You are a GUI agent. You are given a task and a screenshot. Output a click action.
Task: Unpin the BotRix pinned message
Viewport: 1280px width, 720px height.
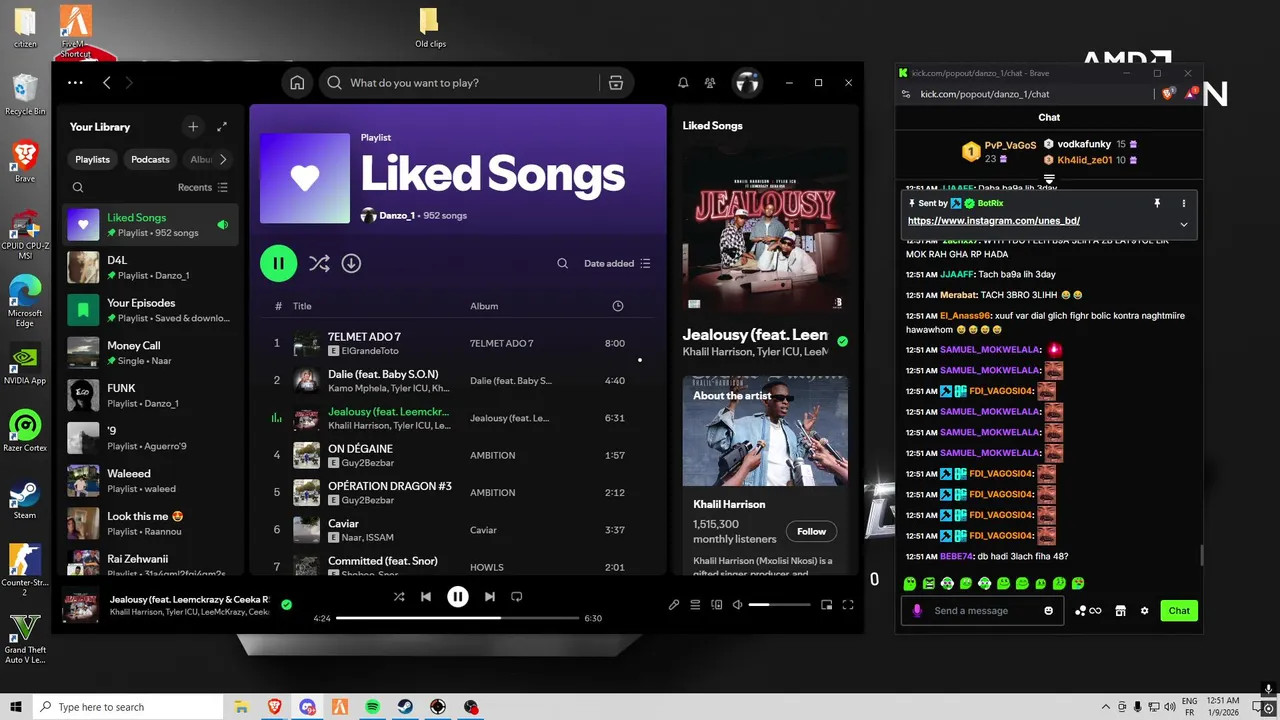pyautogui.click(x=1157, y=203)
